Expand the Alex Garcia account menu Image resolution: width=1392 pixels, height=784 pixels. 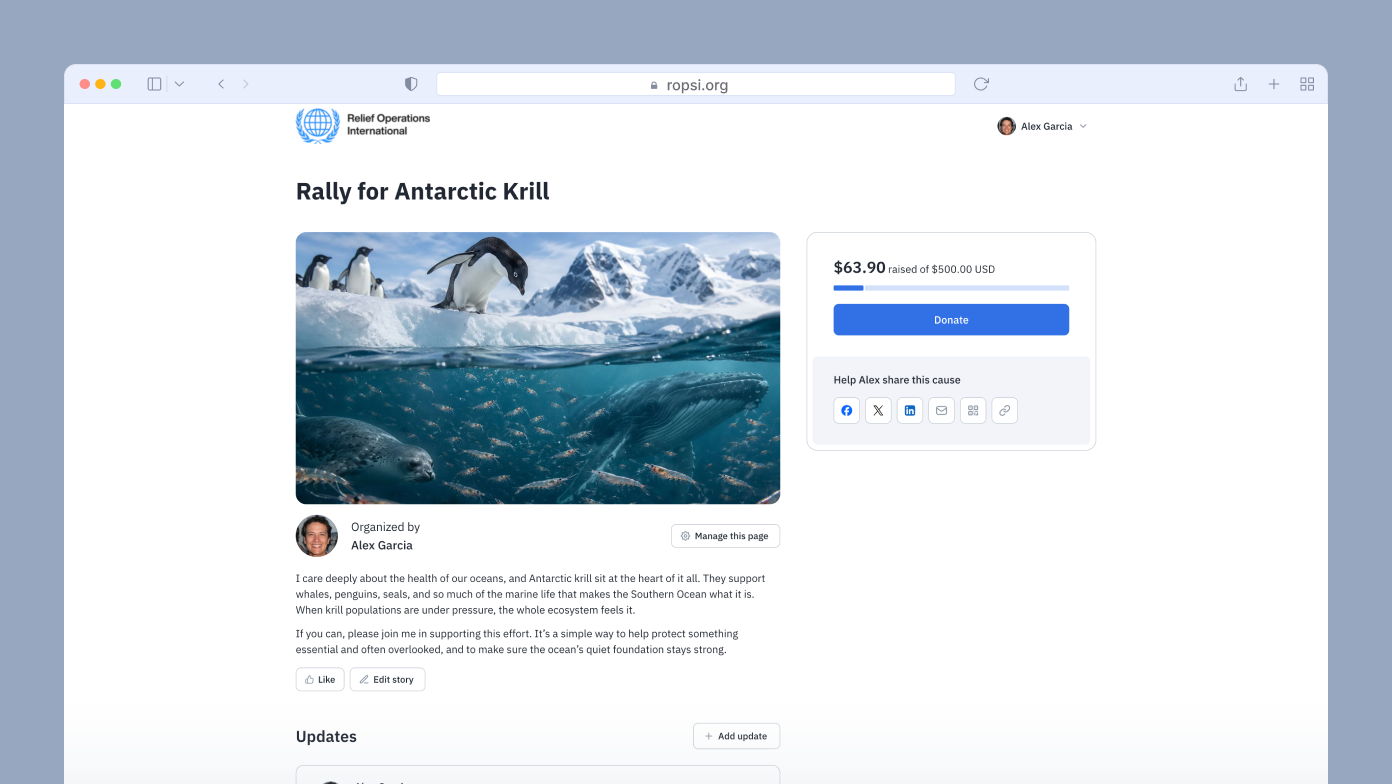[1083, 127]
